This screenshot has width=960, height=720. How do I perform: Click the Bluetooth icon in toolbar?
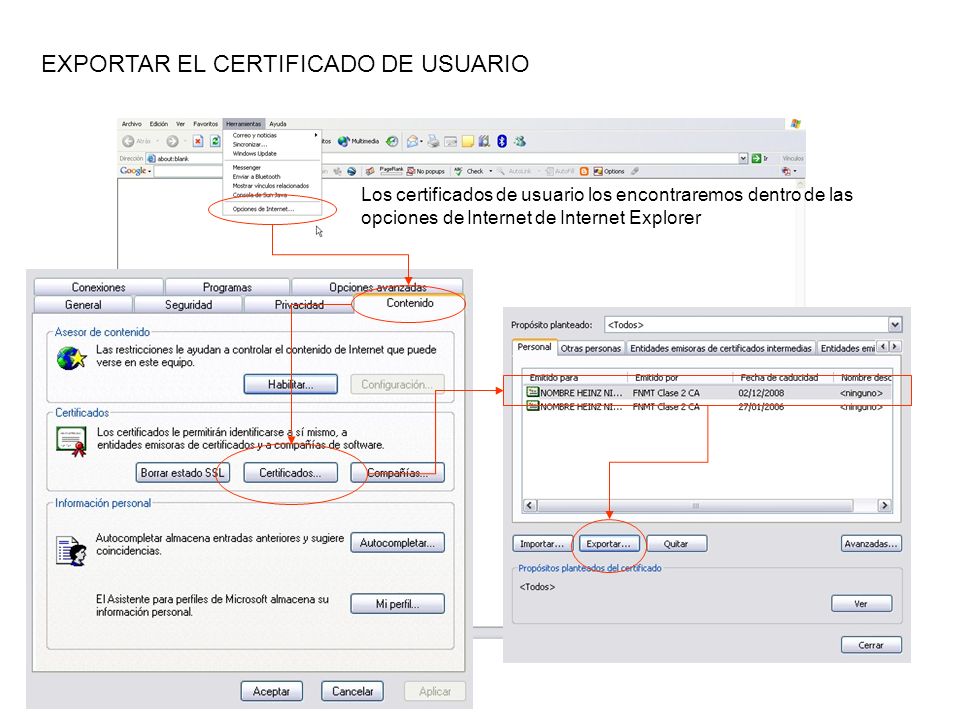click(502, 141)
